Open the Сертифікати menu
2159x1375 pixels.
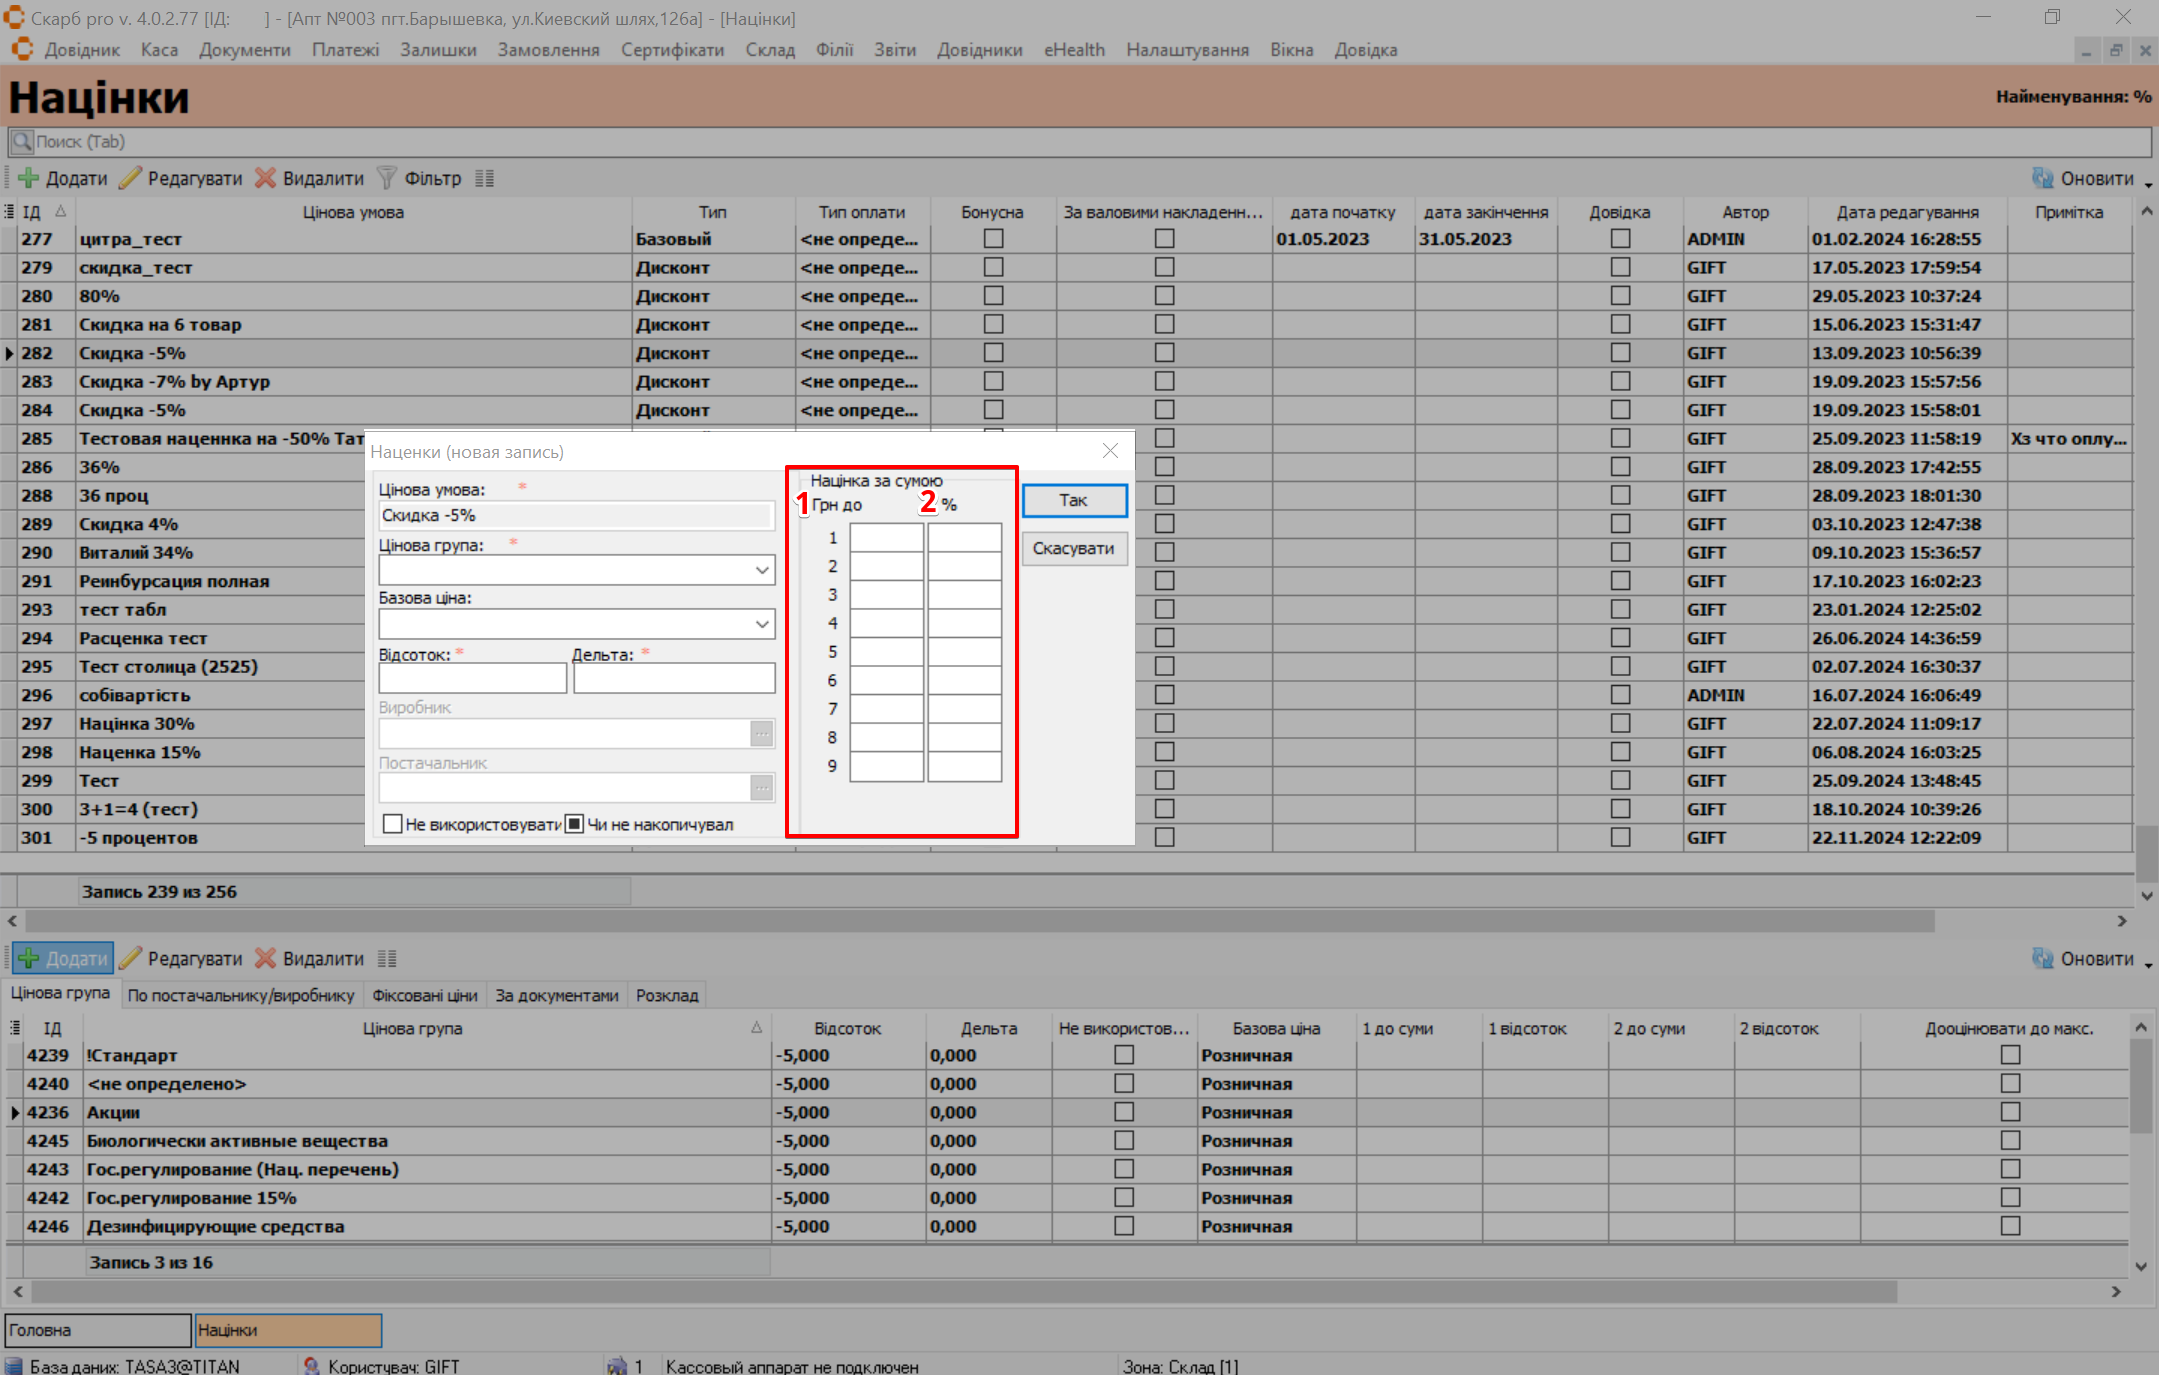672,50
